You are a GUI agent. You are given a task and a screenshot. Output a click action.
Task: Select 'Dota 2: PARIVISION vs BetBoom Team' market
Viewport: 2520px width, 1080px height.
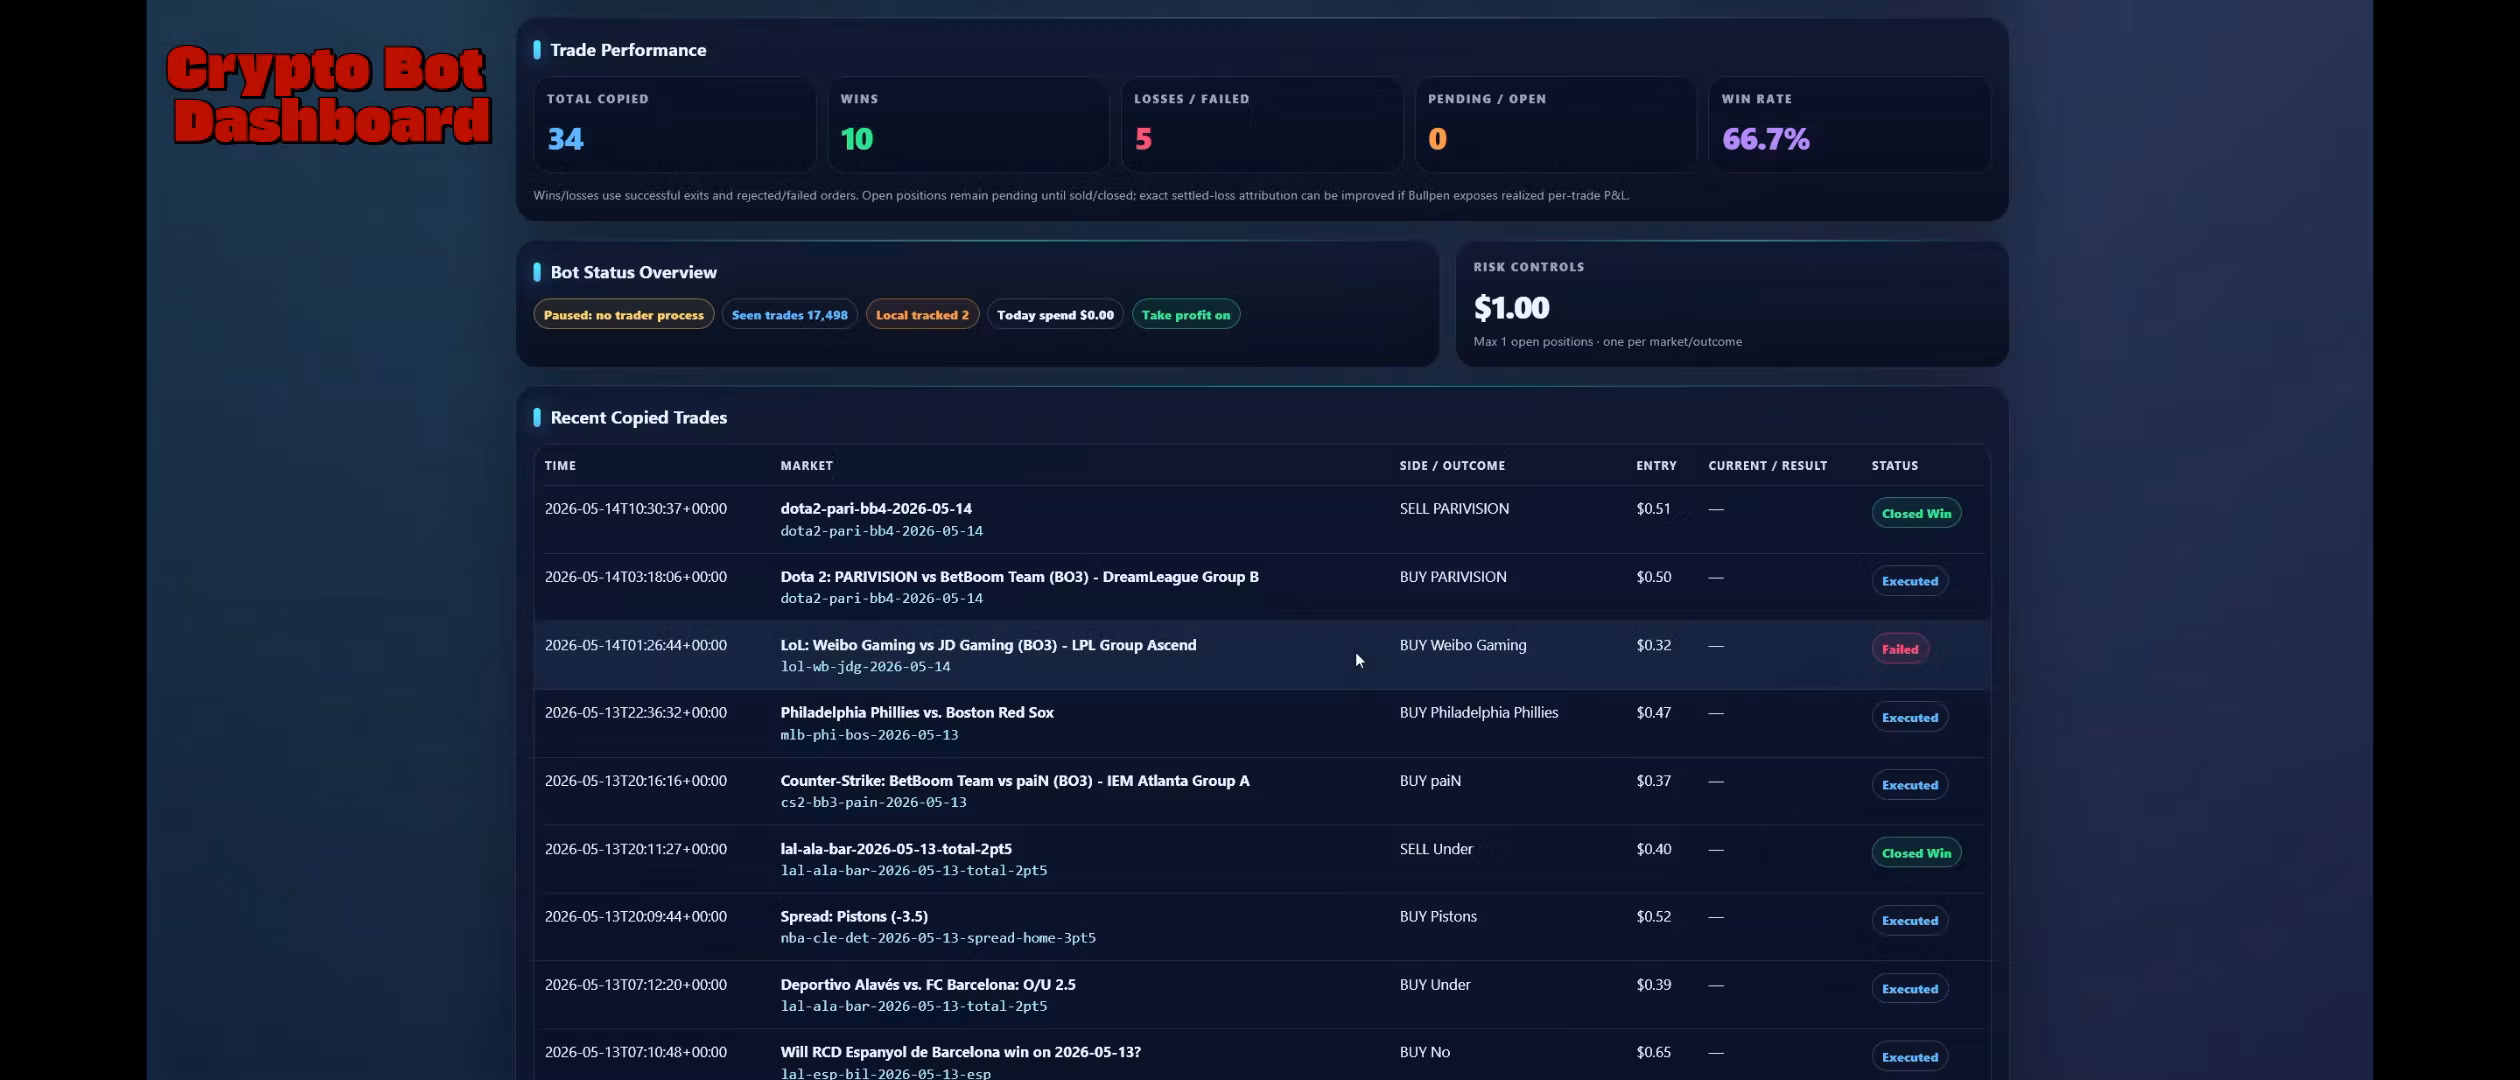[1019, 577]
